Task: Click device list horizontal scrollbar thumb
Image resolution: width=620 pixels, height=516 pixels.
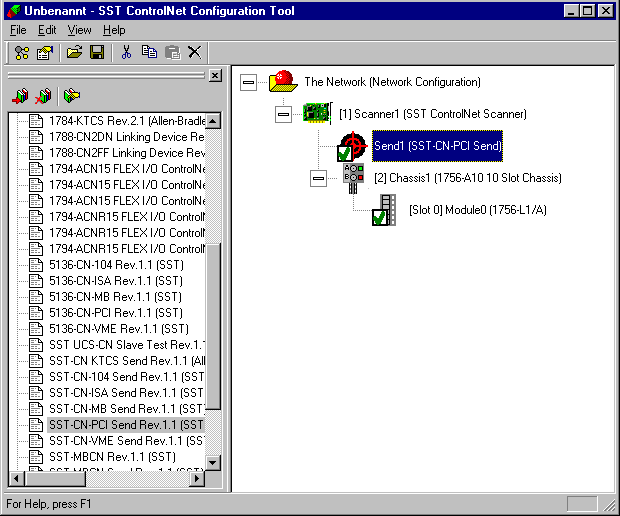Action: coord(55,478)
